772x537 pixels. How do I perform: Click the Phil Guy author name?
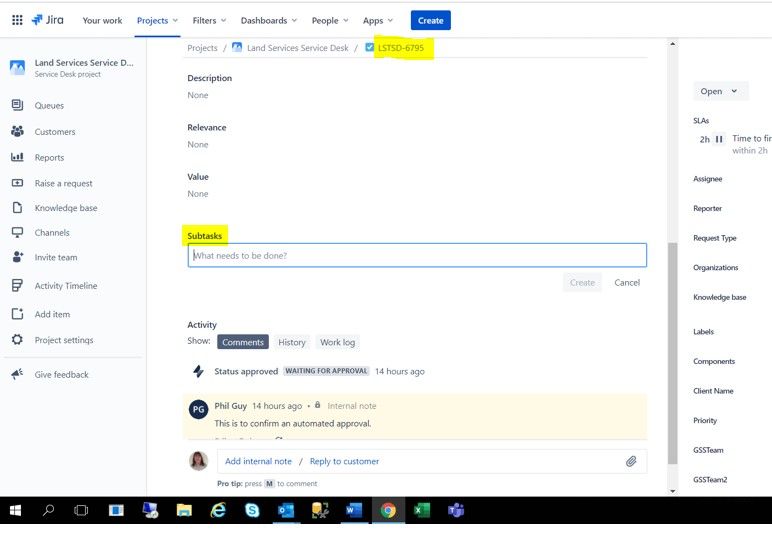tap(230, 406)
